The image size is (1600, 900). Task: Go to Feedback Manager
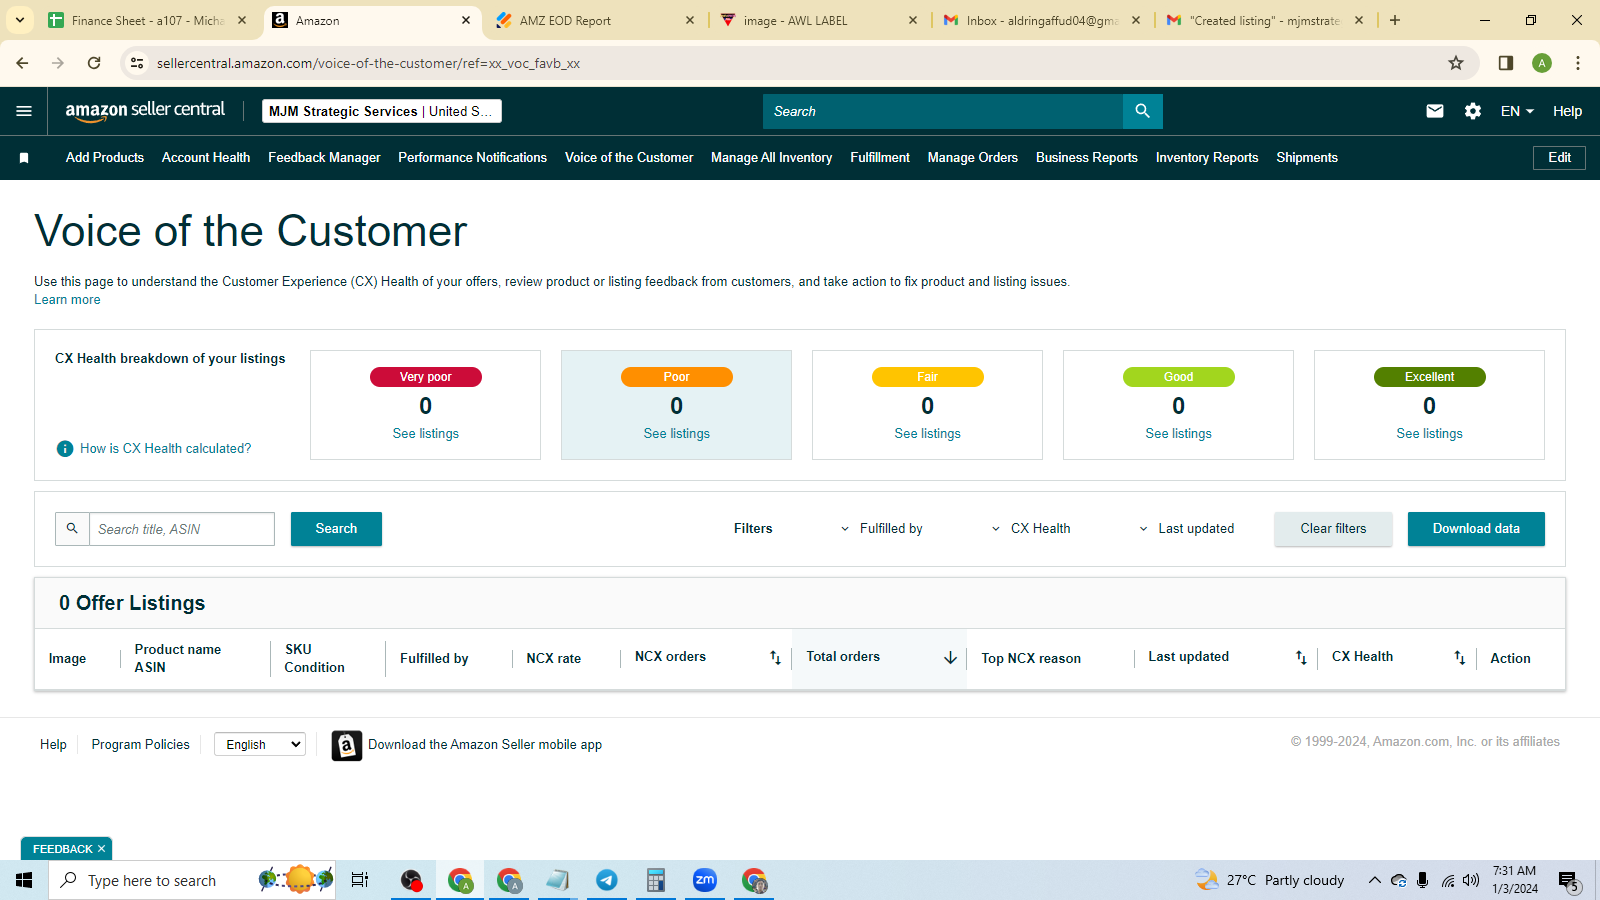(324, 158)
